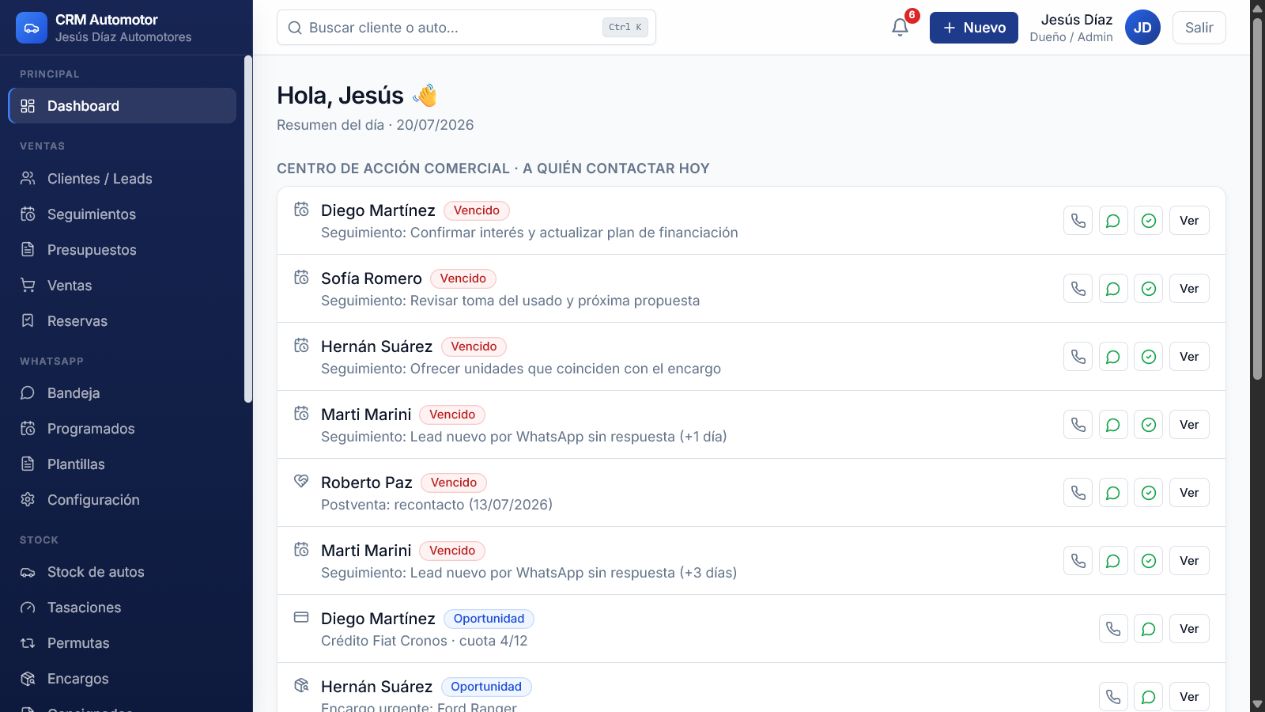Focus the Buscar cliente o auto field
Screen dimensions: 1265x712
(x=466, y=28)
